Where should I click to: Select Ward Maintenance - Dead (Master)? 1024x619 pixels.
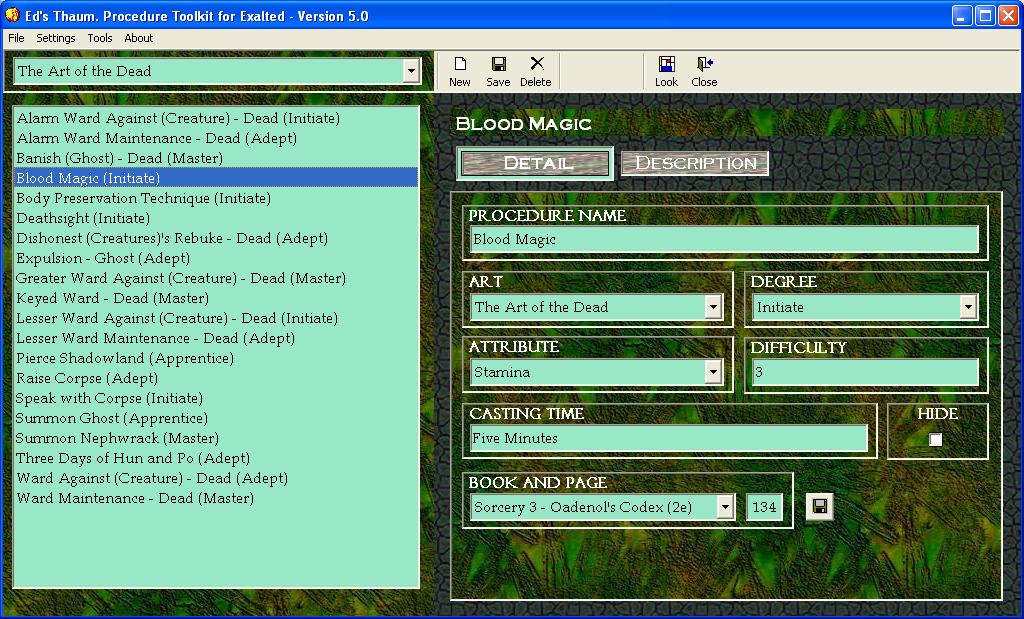216,498
